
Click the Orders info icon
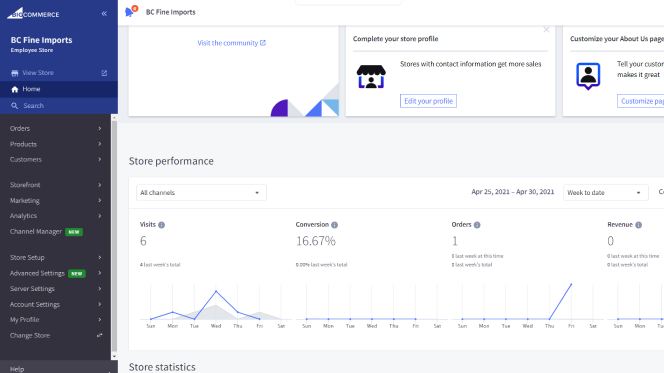click(x=477, y=225)
